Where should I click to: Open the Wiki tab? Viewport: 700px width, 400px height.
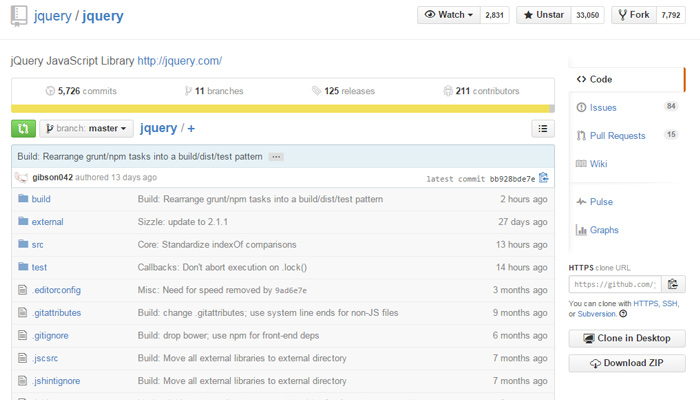point(598,164)
